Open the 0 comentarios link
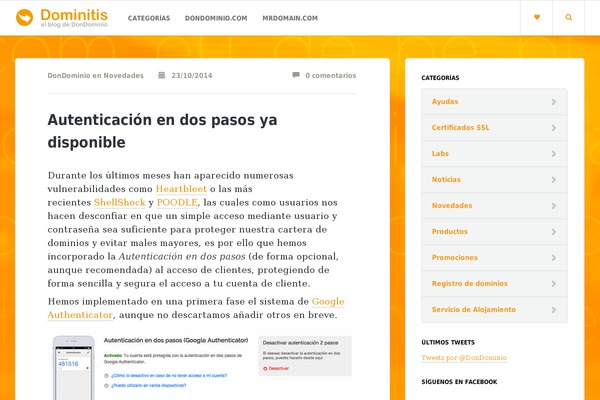Image resolution: width=600 pixels, height=400 pixels. click(x=331, y=75)
